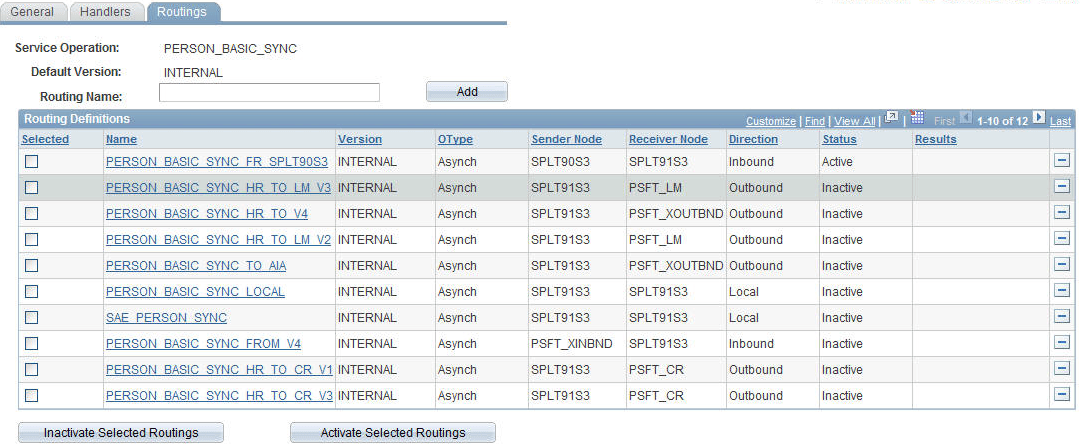Open PERSON_BASIC_SYNC_HR_TO_LM_V2 routing link
Viewport: 1080px width, 446px height.
click(x=218, y=240)
